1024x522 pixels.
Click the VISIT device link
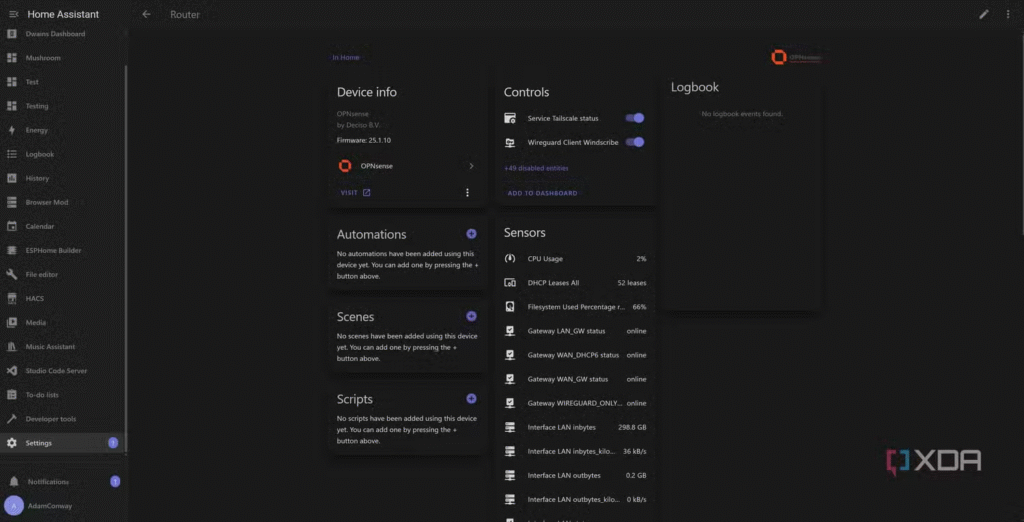pos(355,193)
